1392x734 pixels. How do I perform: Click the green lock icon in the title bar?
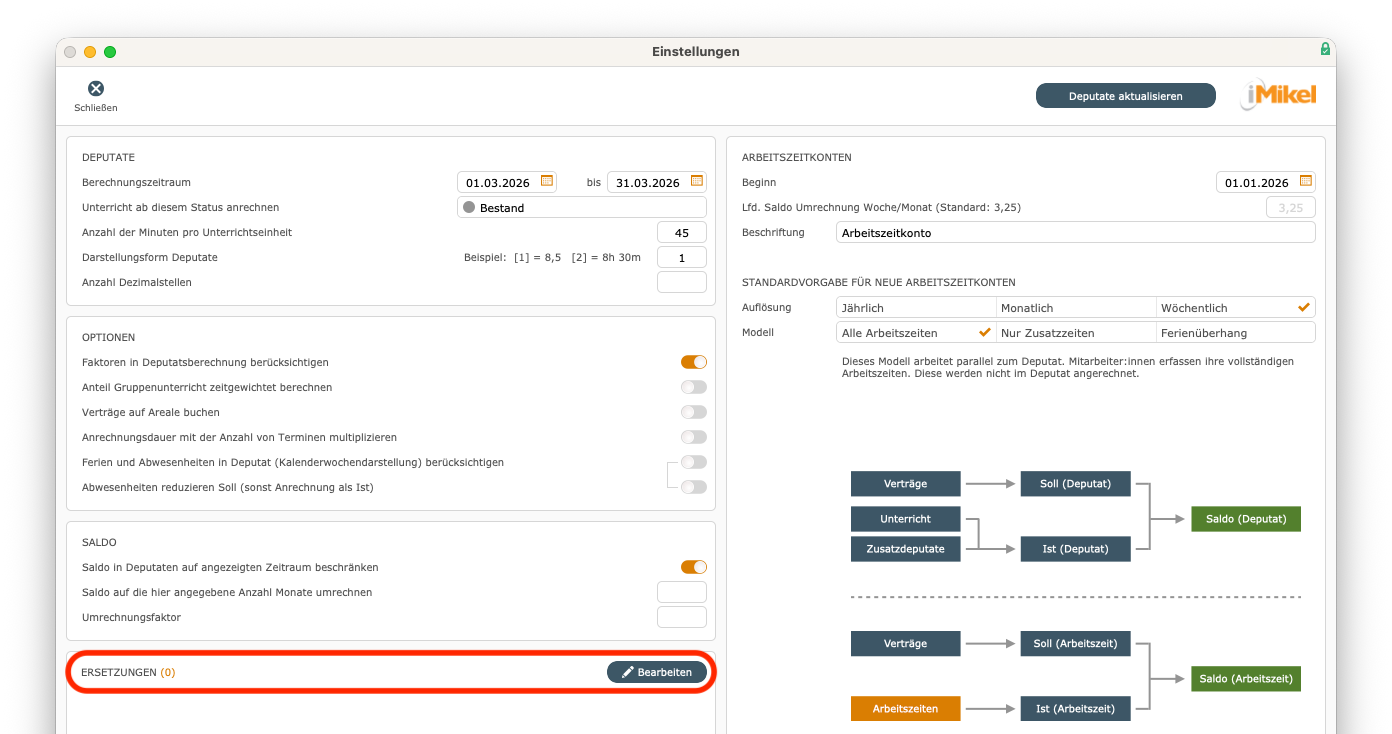click(x=1324, y=48)
